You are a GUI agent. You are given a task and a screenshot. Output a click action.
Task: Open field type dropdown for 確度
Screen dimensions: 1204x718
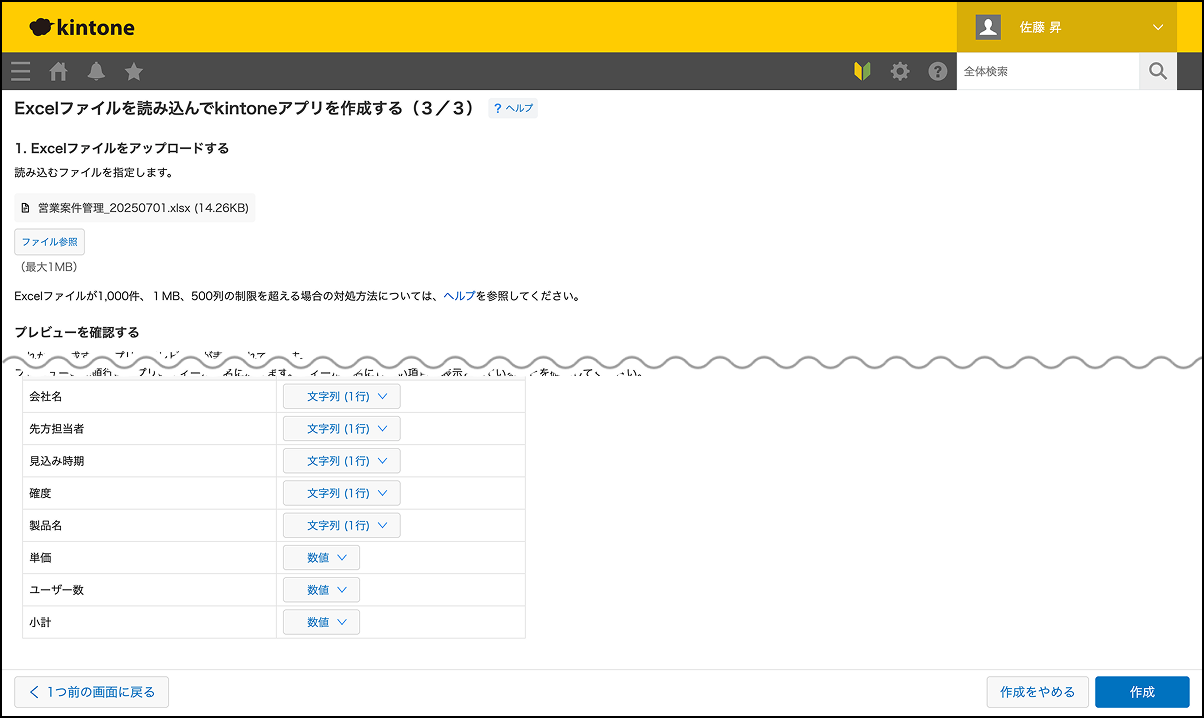341,493
